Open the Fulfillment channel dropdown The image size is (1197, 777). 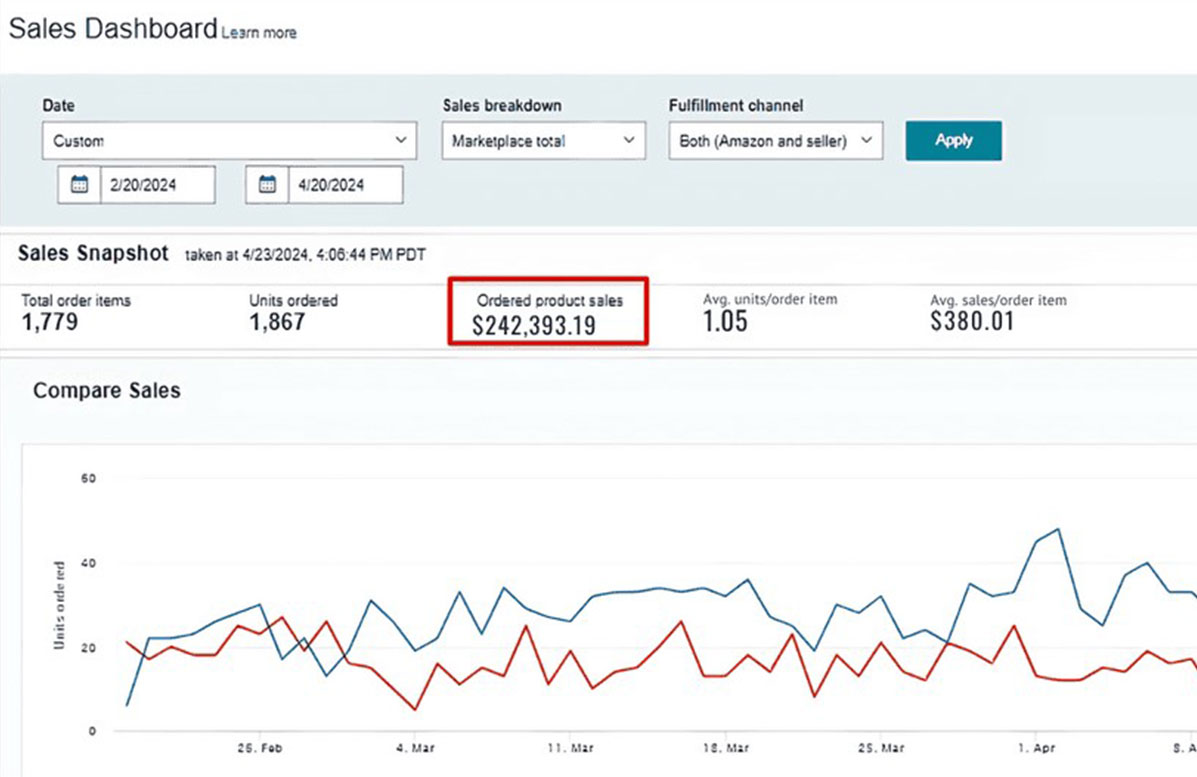pyautogui.click(x=776, y=140)
